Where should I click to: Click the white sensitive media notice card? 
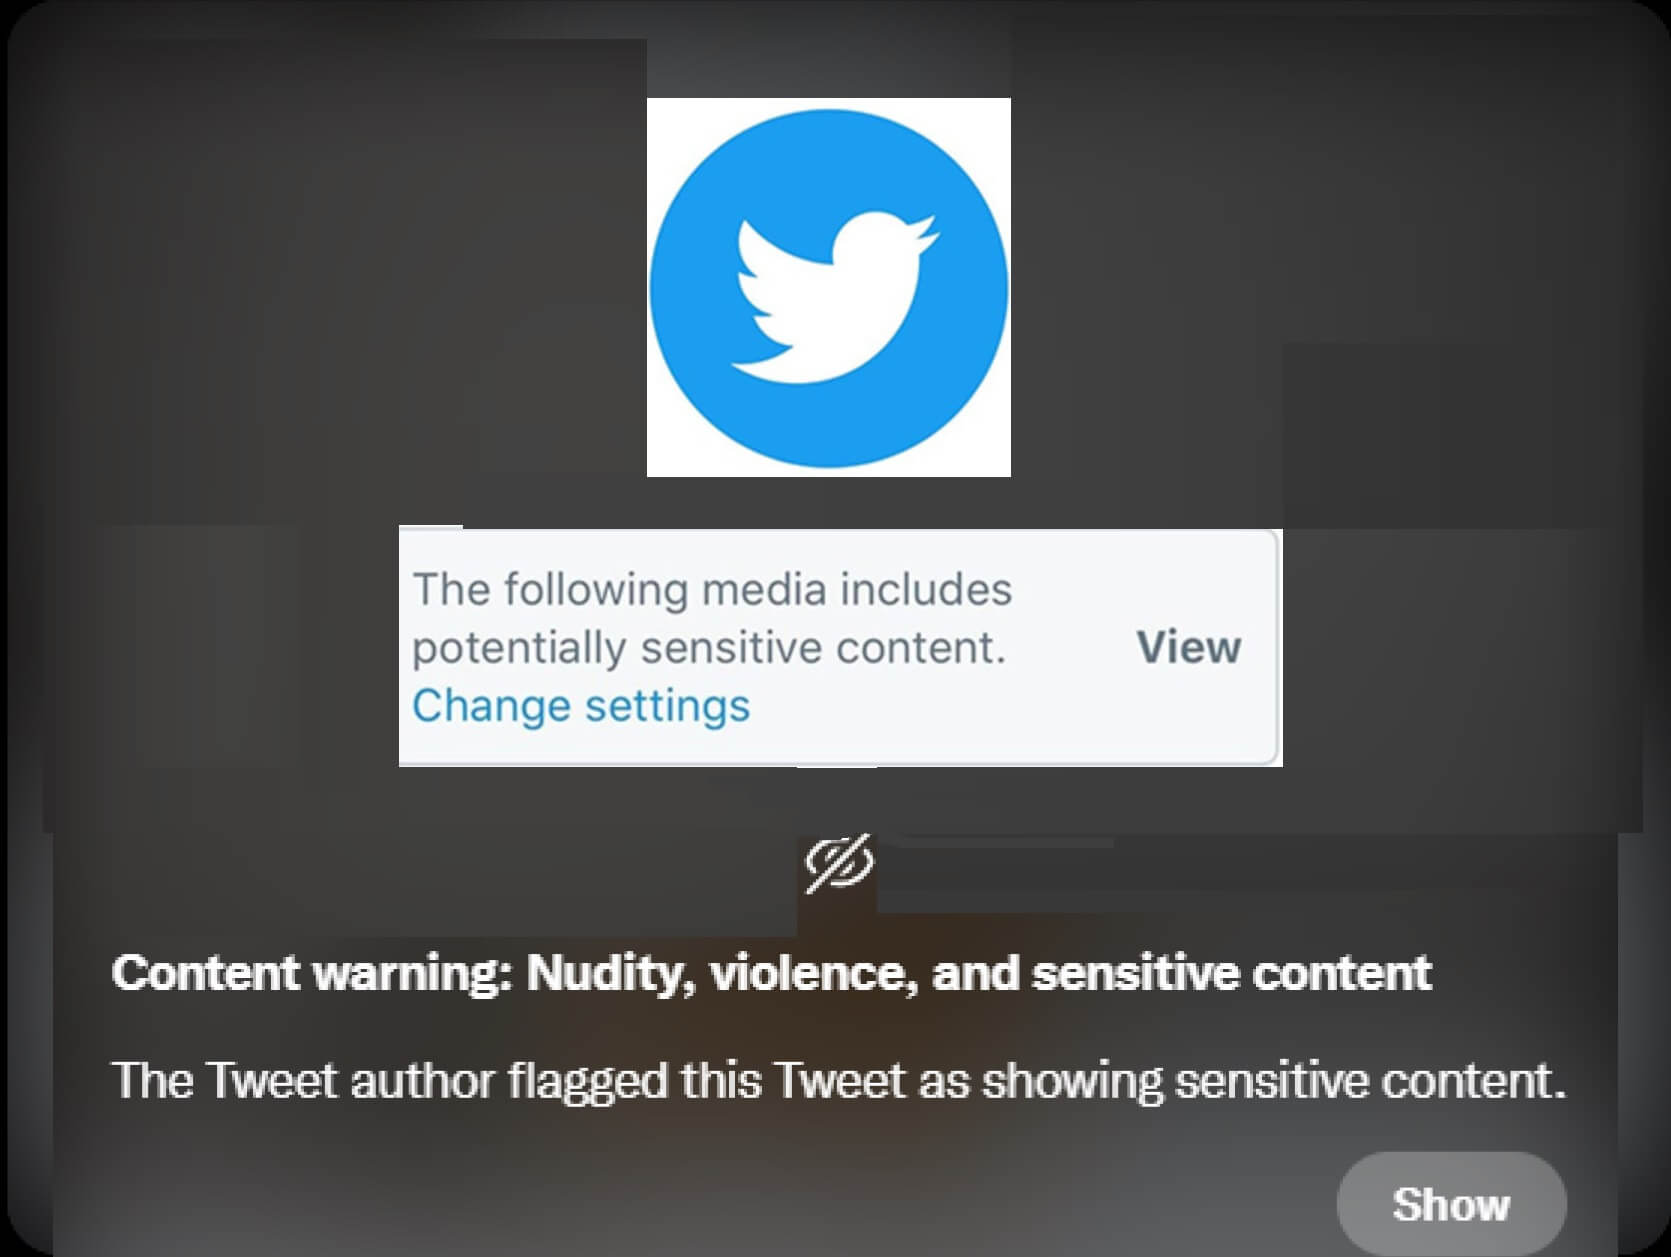pyautogui.click(x=840, y=648)
